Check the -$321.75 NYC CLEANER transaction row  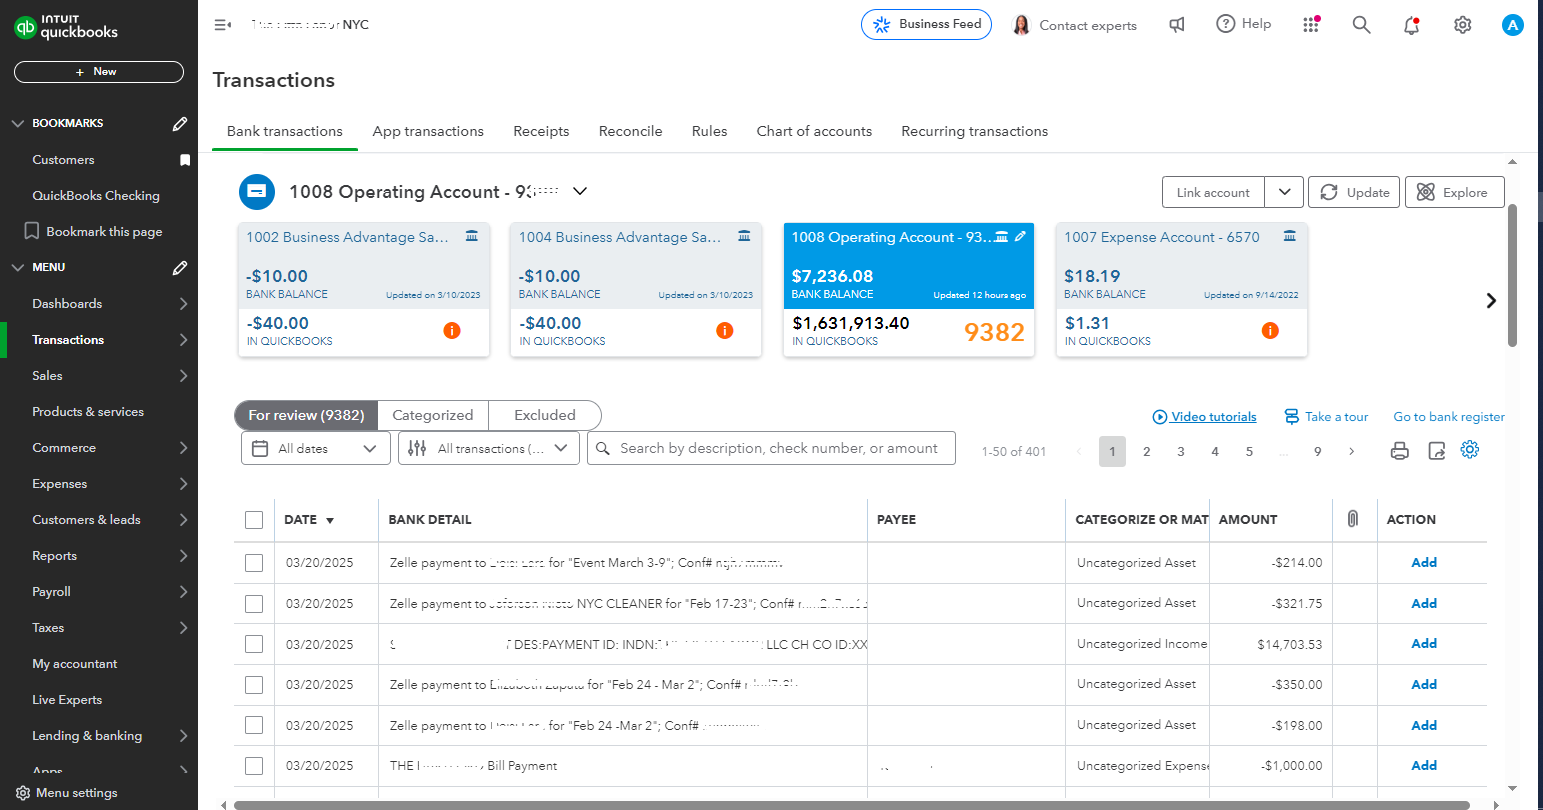pyautogui.click(x=254, y=604)
